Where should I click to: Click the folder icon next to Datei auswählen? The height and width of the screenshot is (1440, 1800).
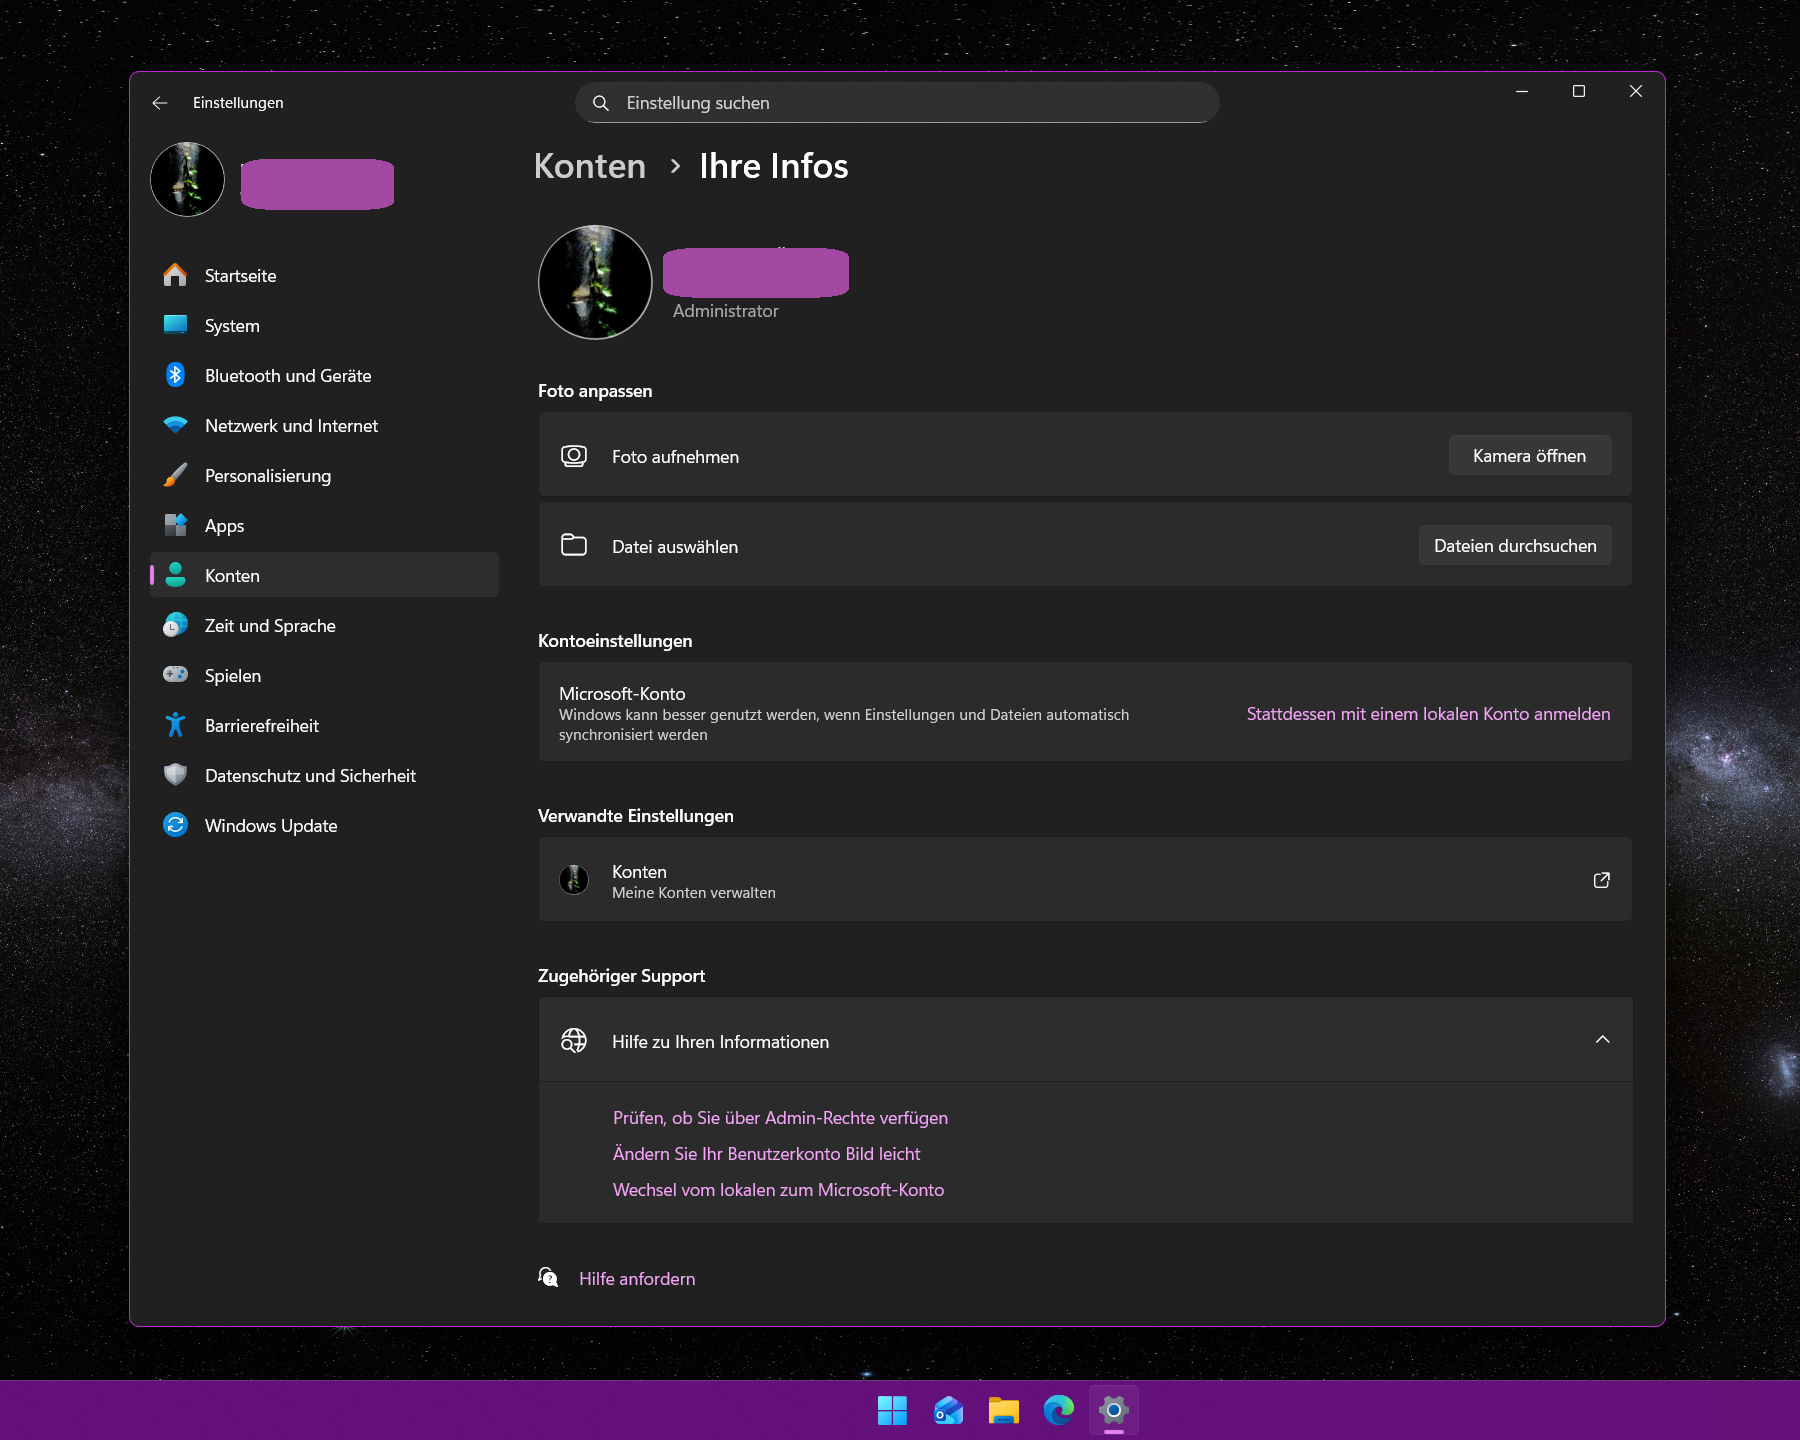[x=574, y=545]
